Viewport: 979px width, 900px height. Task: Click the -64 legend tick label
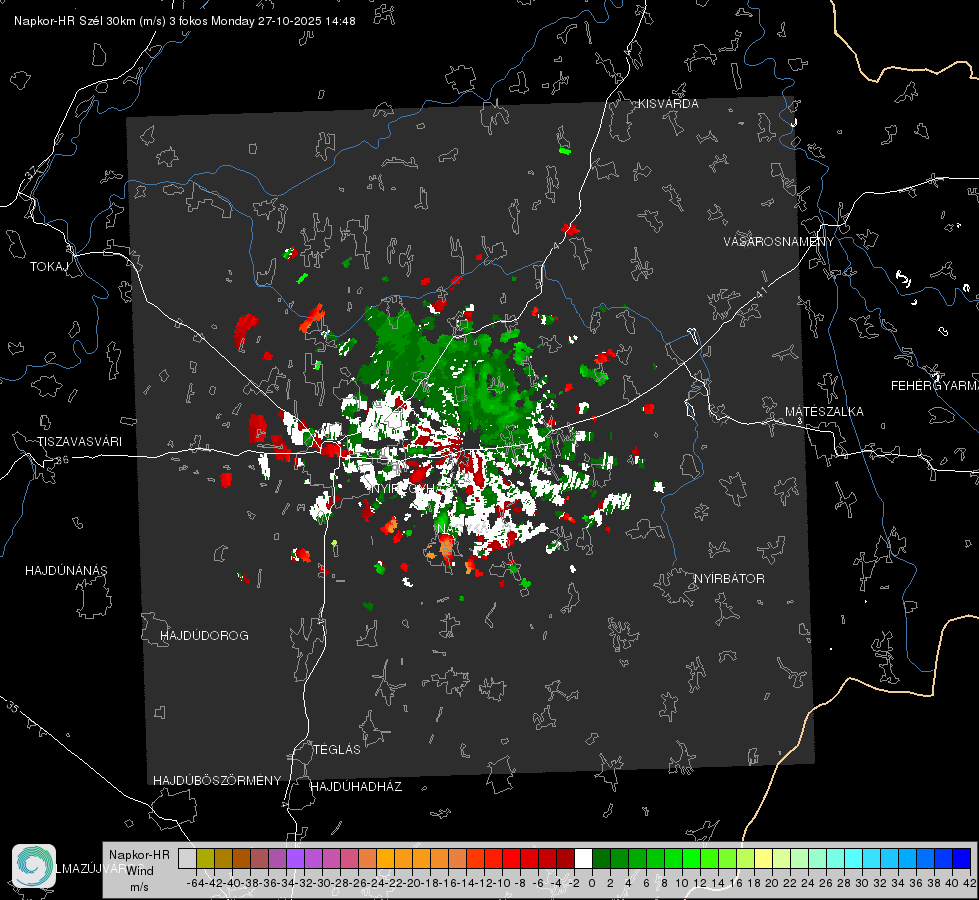click(x=195, y=883)
